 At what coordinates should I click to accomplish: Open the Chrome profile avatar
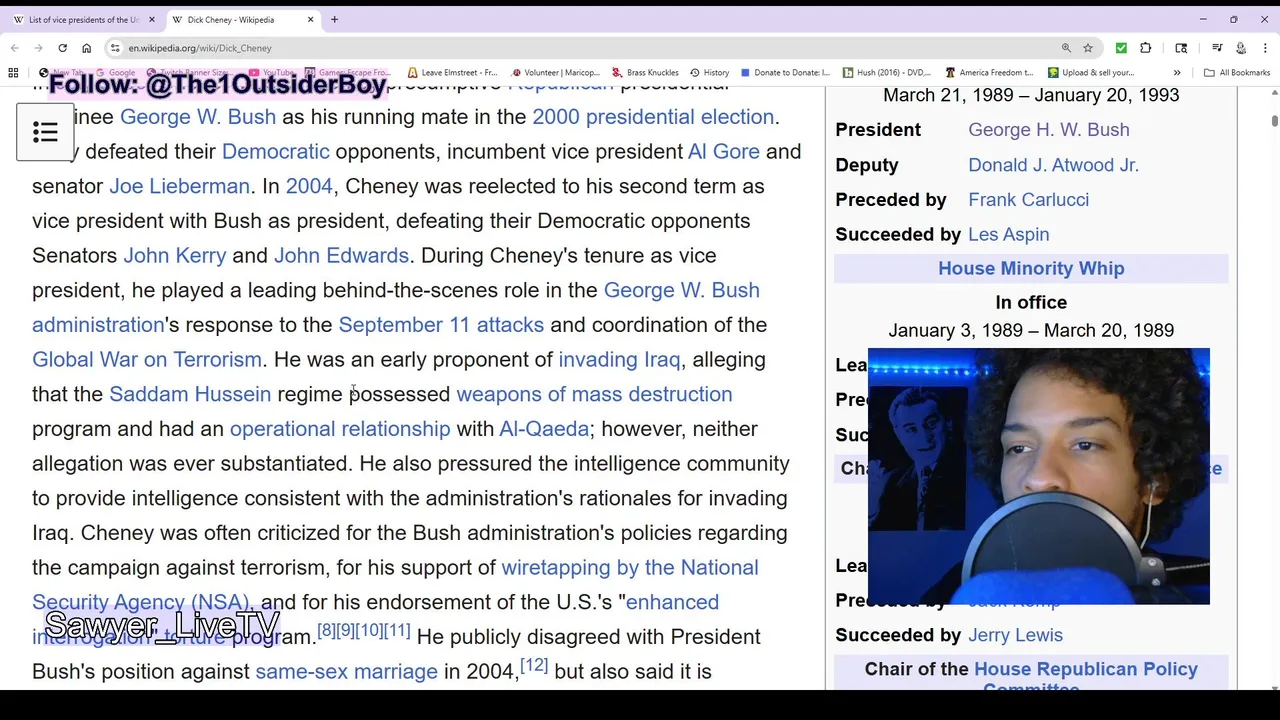coord(1241,48)
